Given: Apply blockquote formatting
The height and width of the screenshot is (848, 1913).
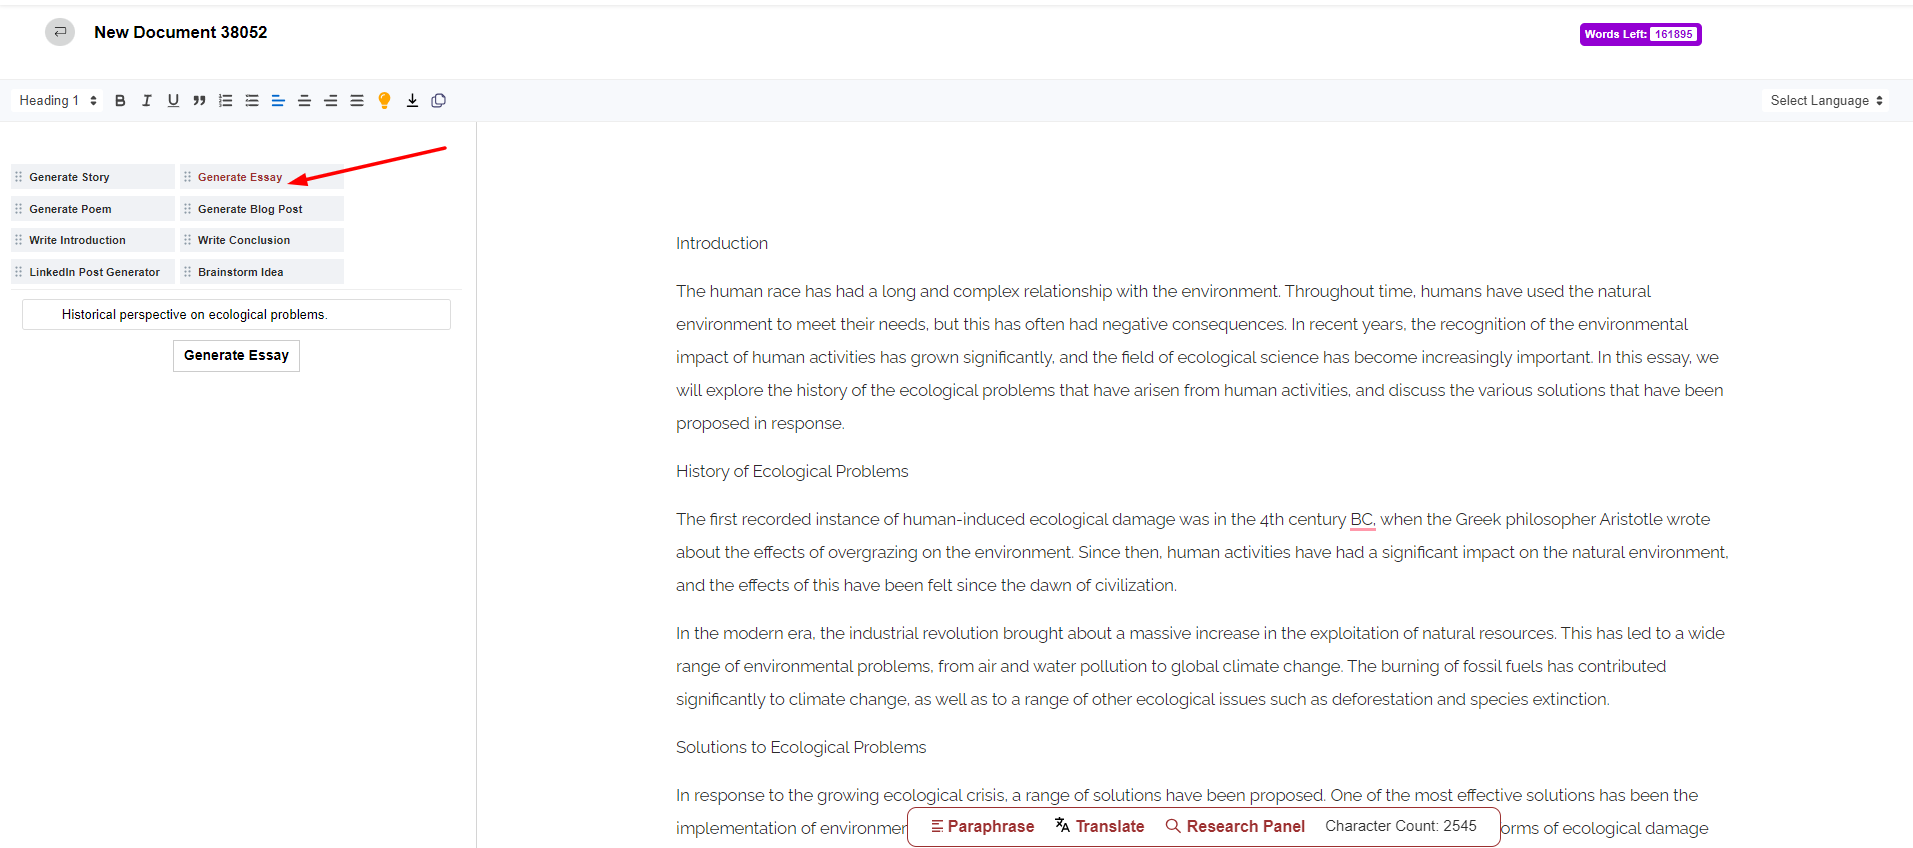Looking at the screenshot, I should (x=199, y=100).
